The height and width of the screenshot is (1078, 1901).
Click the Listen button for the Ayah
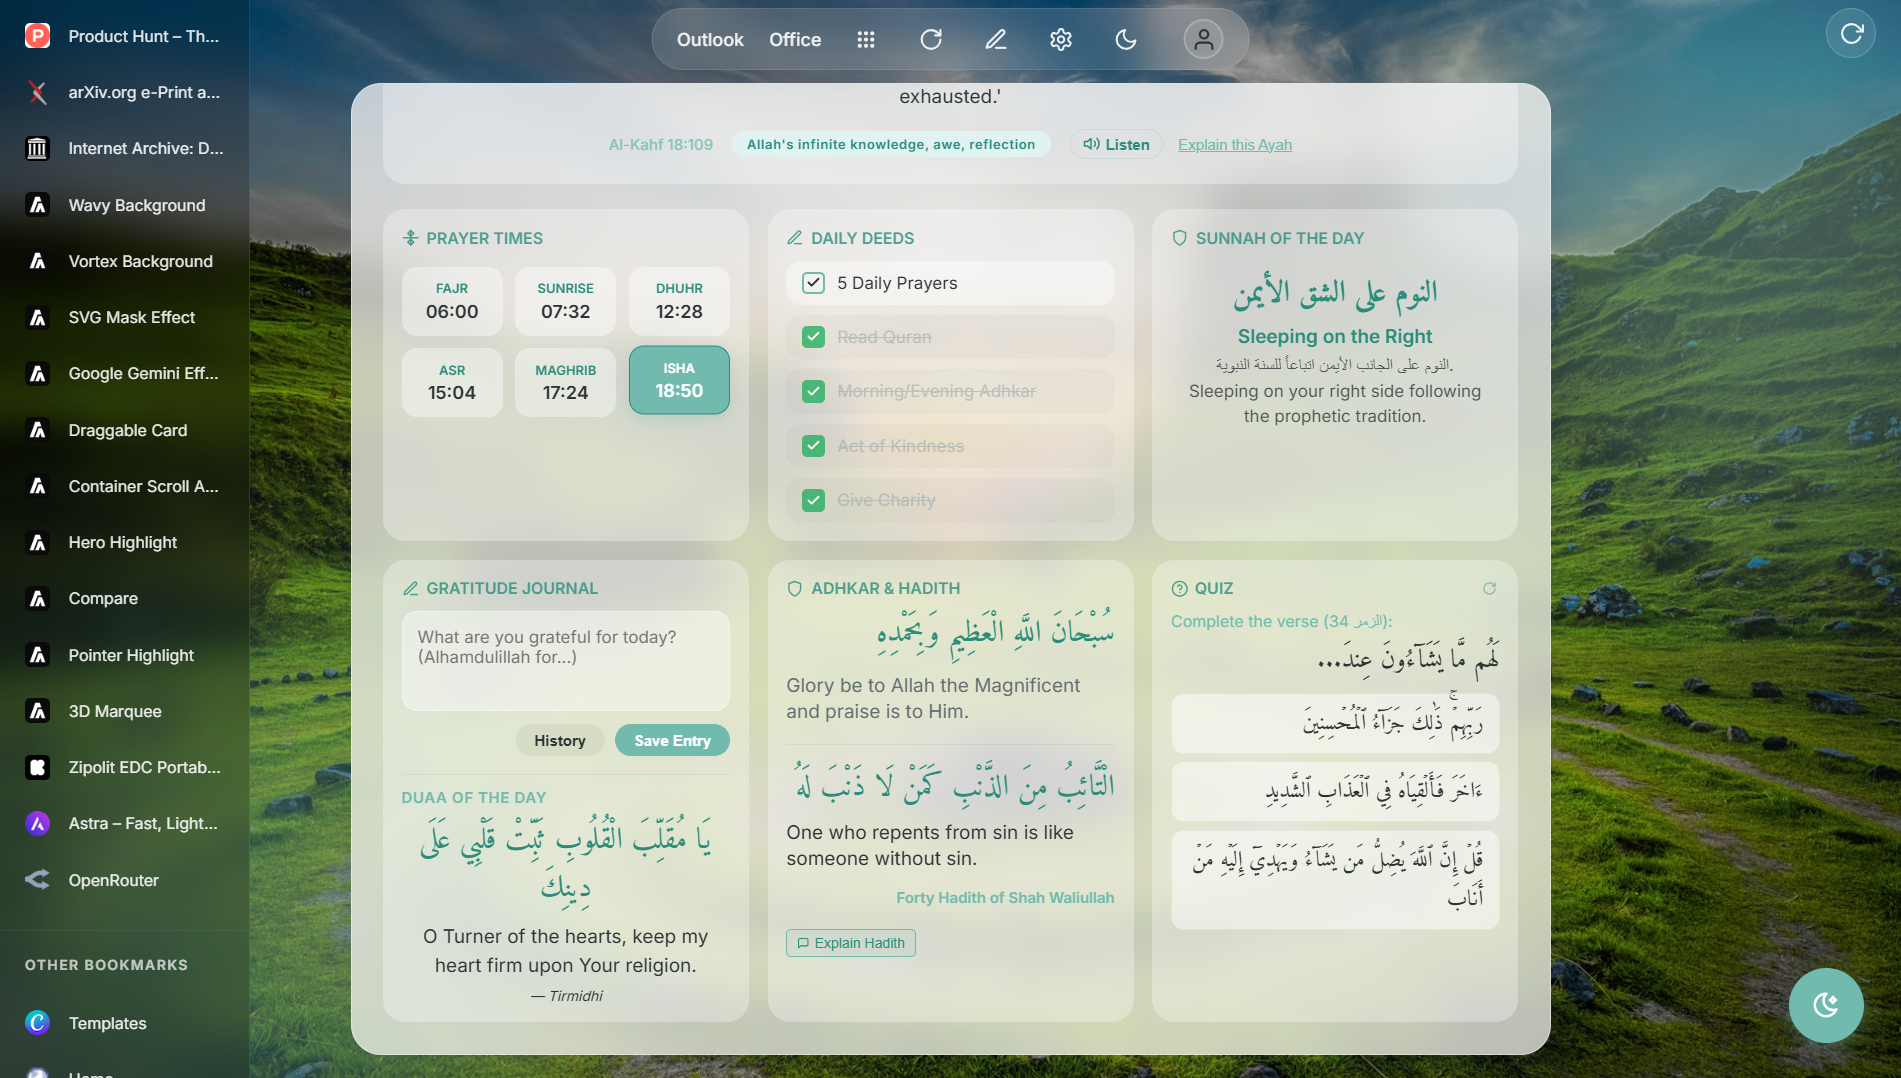click(1114, 144)
